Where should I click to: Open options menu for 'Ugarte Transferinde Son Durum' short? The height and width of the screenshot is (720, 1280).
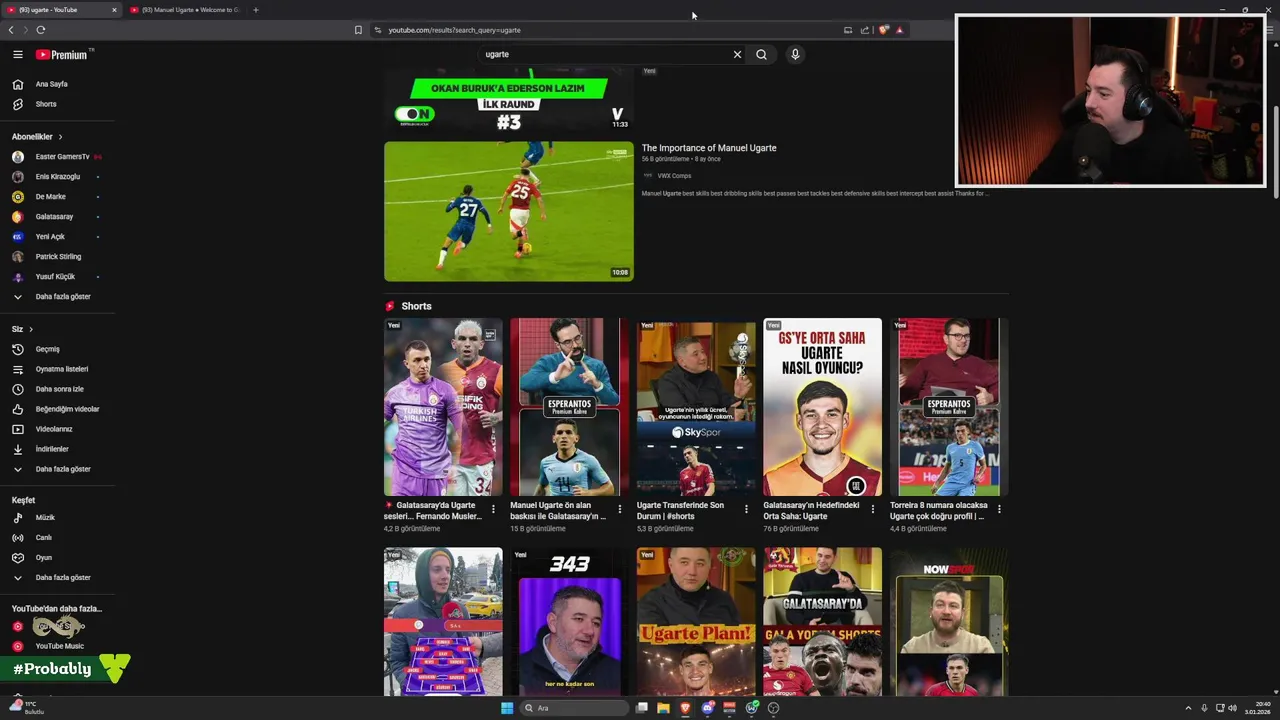[746, 509]
